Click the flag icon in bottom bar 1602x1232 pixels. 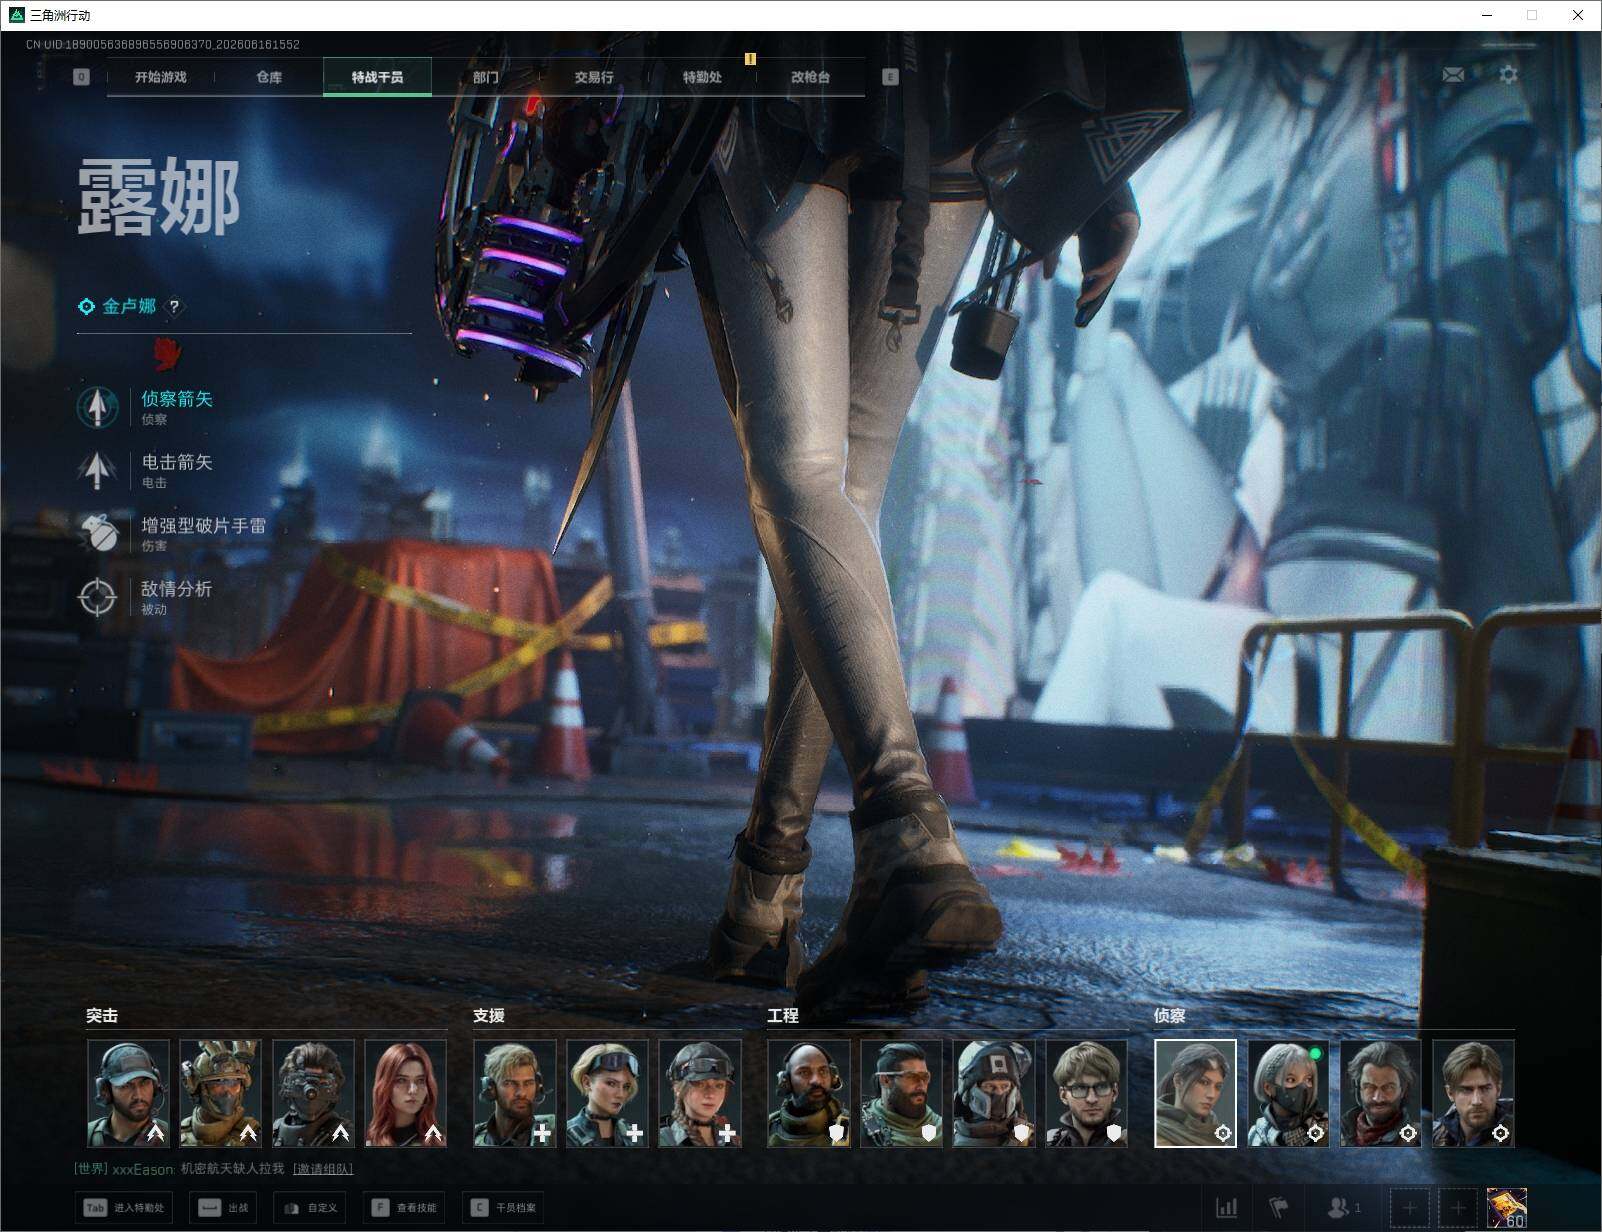click(x=1279, y=1208)
